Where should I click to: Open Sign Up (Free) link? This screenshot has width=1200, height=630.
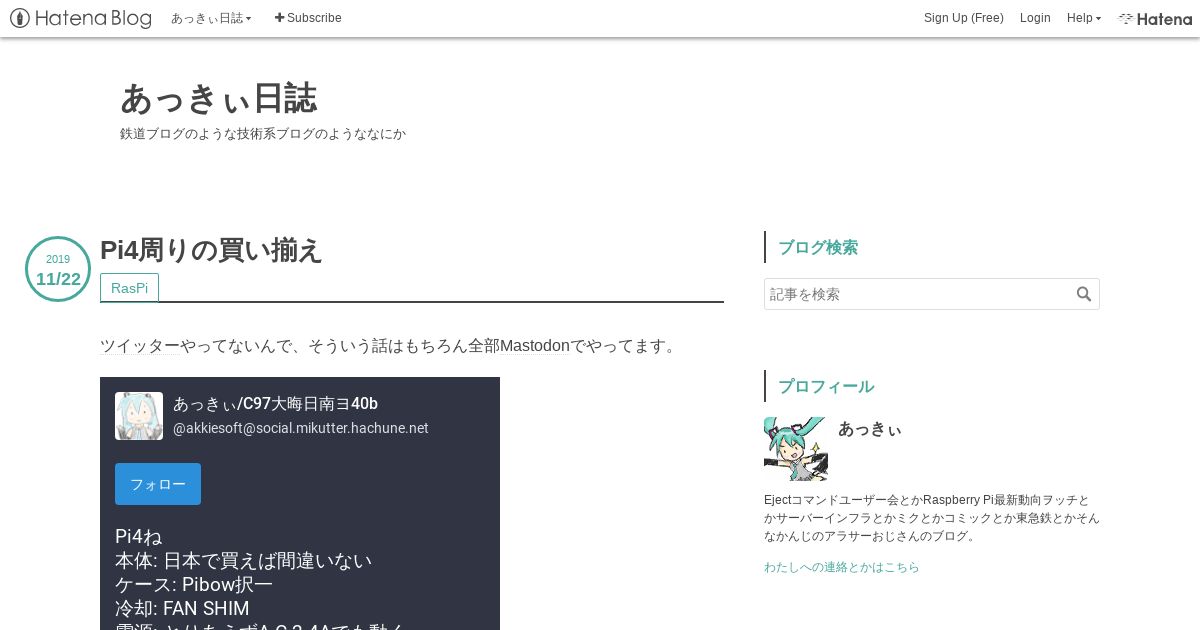pos(964,18)
